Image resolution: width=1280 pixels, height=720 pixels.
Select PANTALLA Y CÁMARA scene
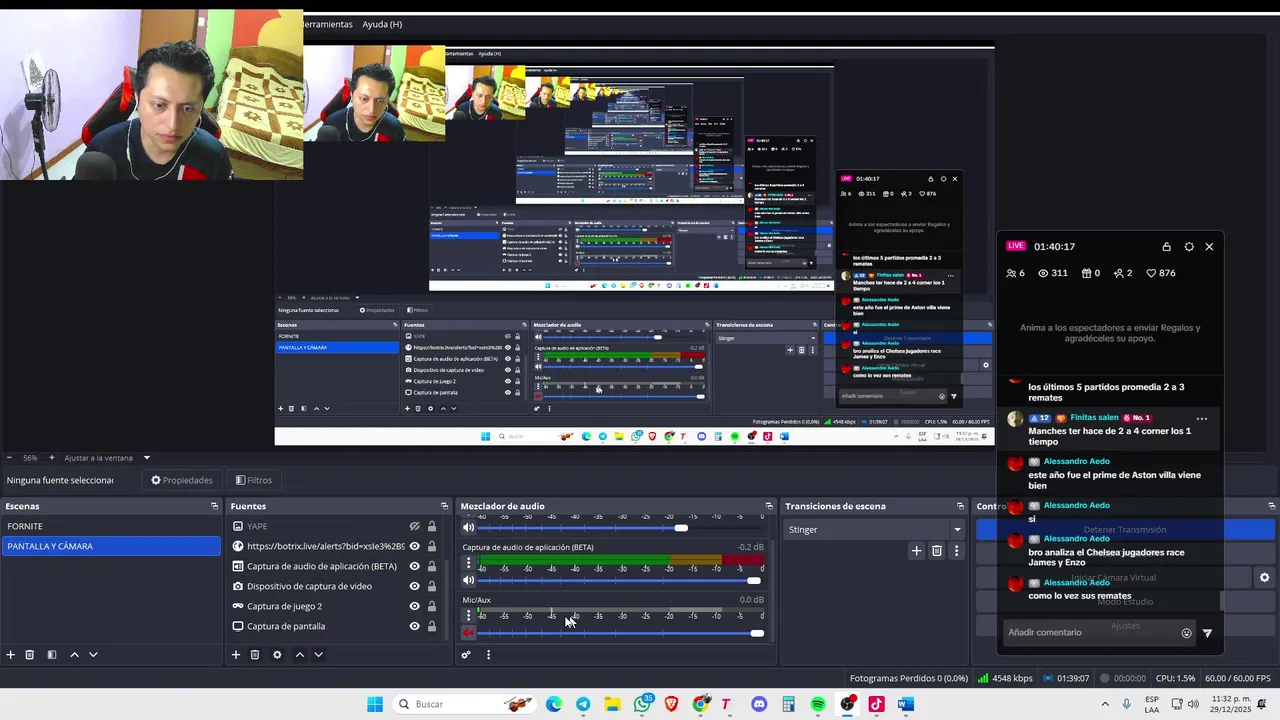pyautogui.click(x=111, y=546)
